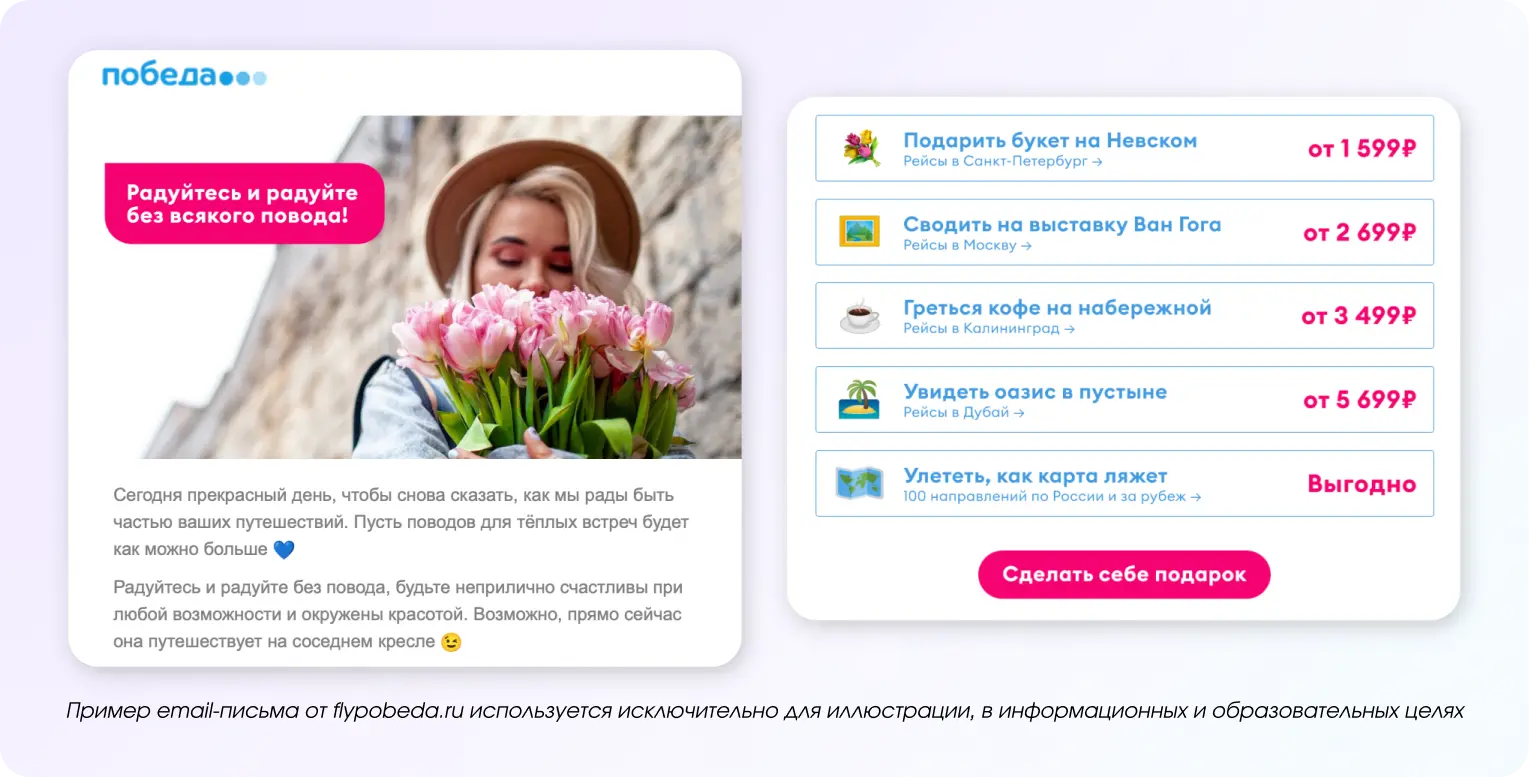Click the flower bouquet icon
The image size is (1529, 777).
pyautogui.click(x=859, y=148)
